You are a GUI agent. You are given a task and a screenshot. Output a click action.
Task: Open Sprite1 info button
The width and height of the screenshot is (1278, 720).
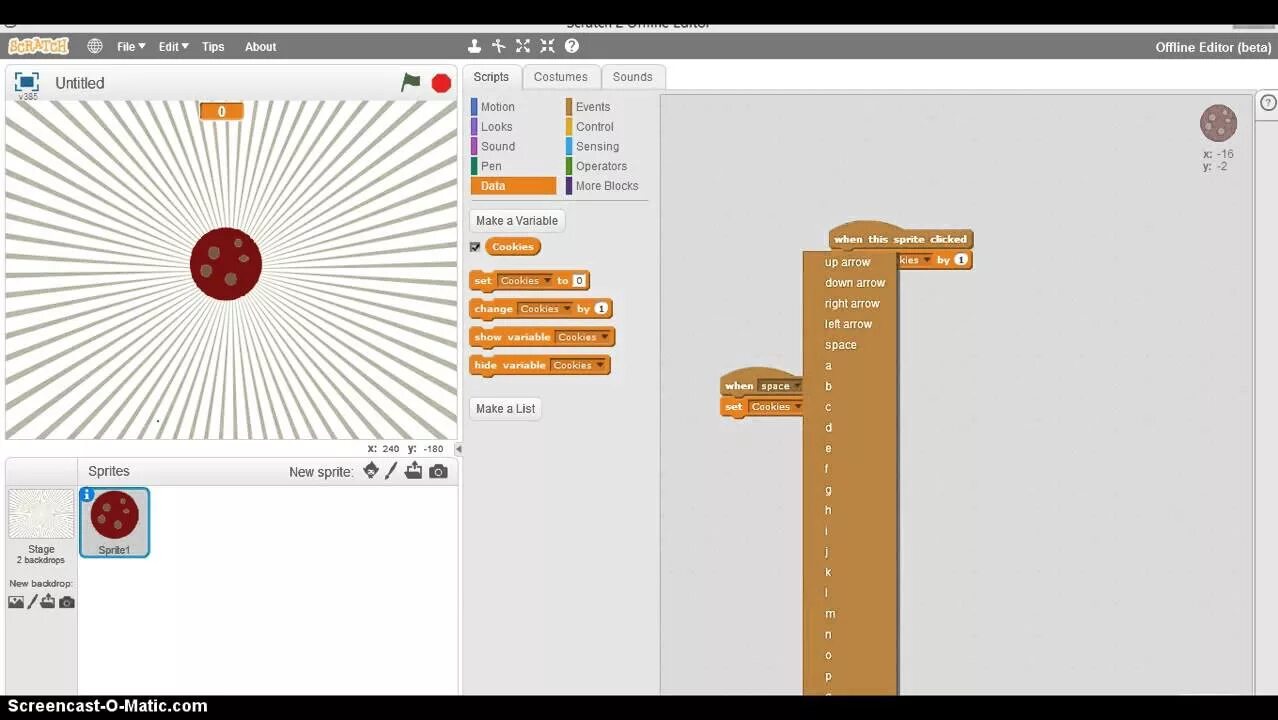[87, 494]
